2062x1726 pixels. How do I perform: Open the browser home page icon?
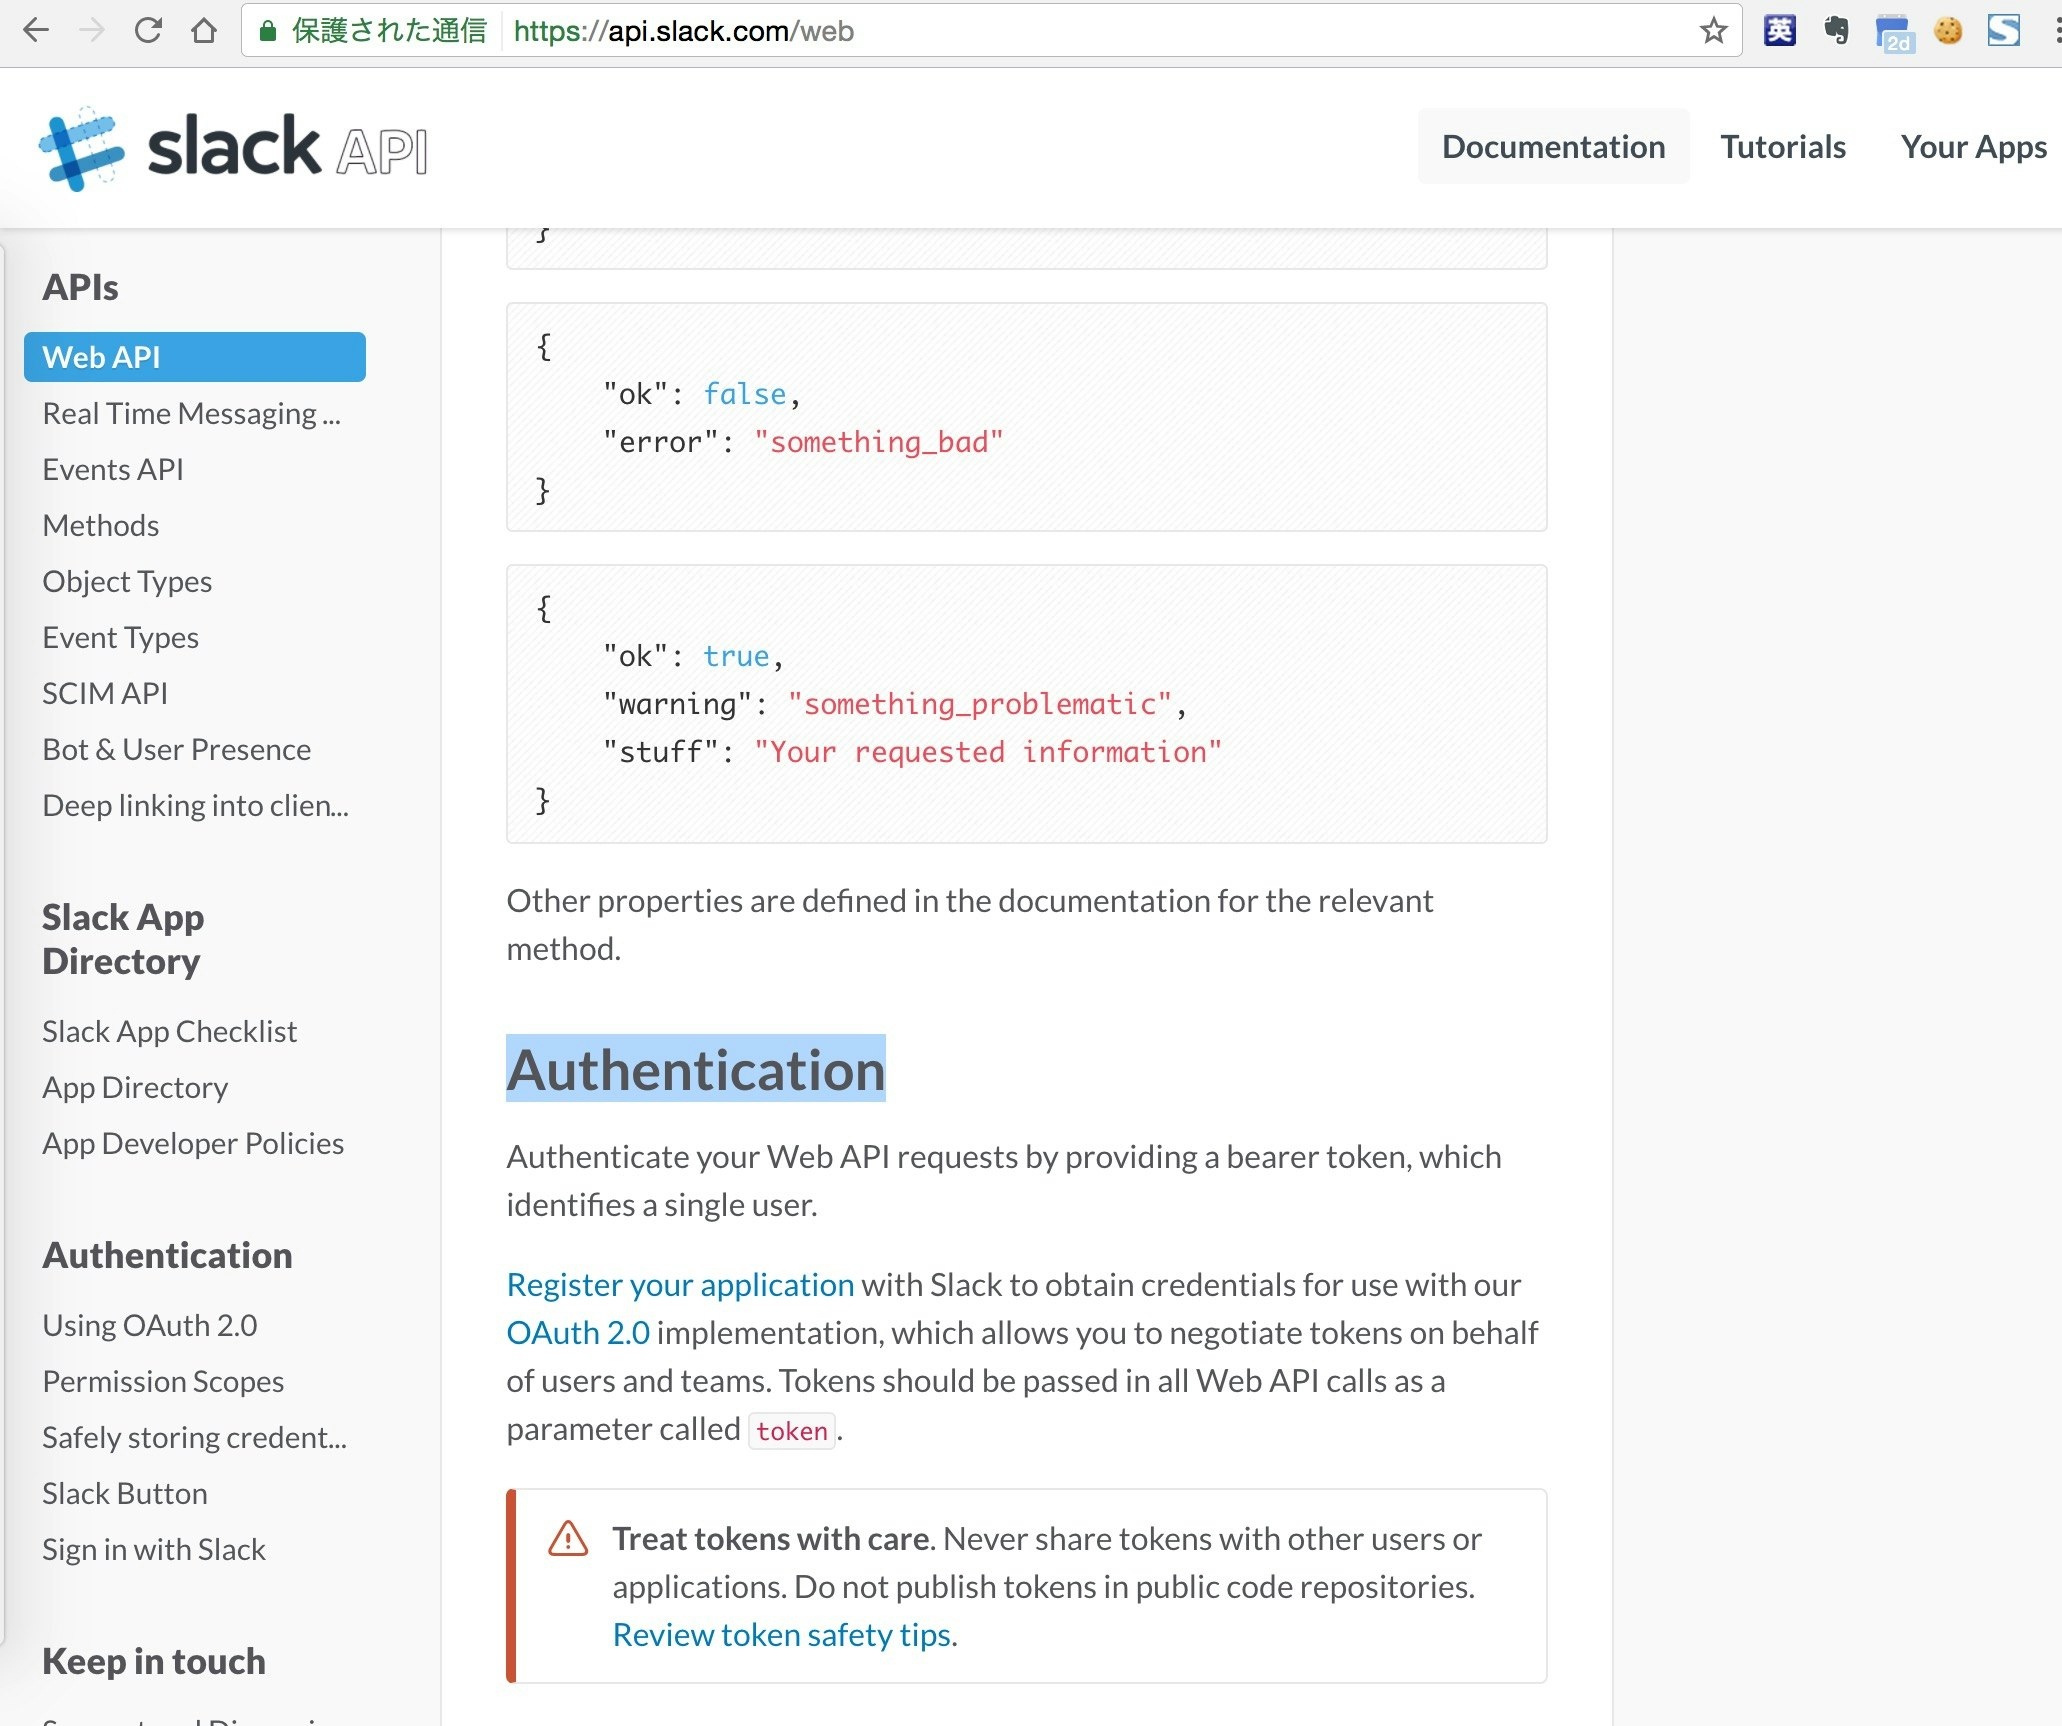[204, 31]
